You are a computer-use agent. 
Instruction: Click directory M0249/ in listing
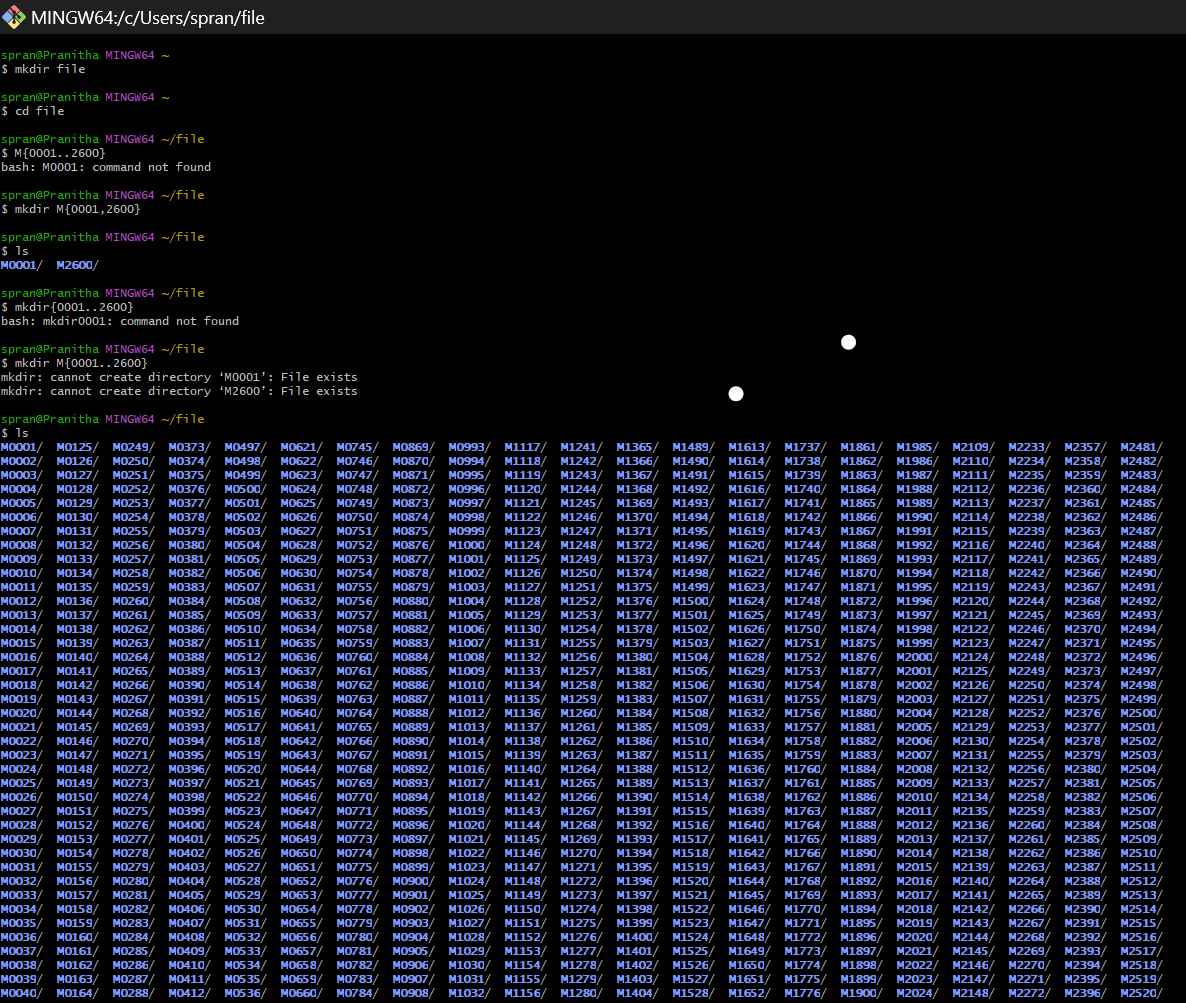point(133,447)
